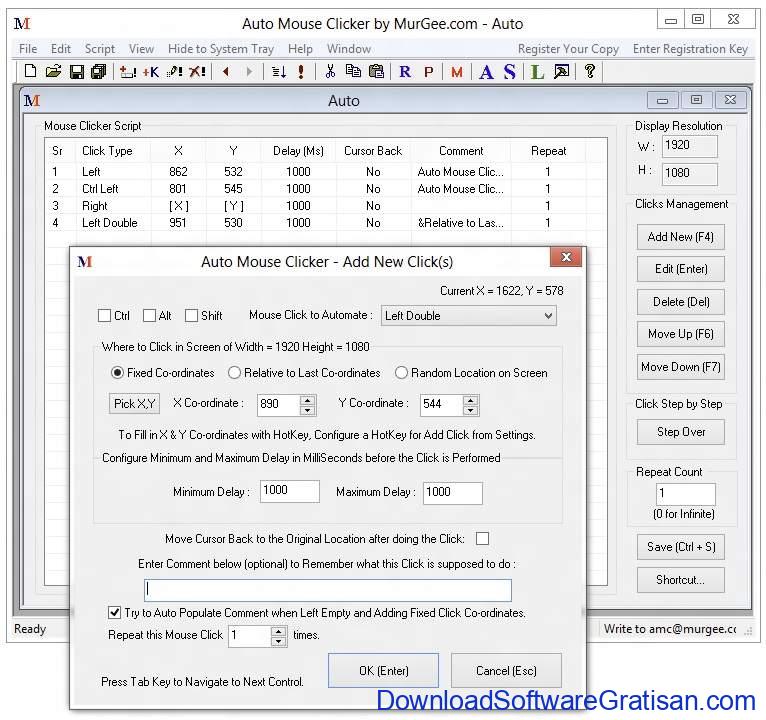766x720 pixels.
Task: Click the Pick X,Y button
Action: (134, 403)
